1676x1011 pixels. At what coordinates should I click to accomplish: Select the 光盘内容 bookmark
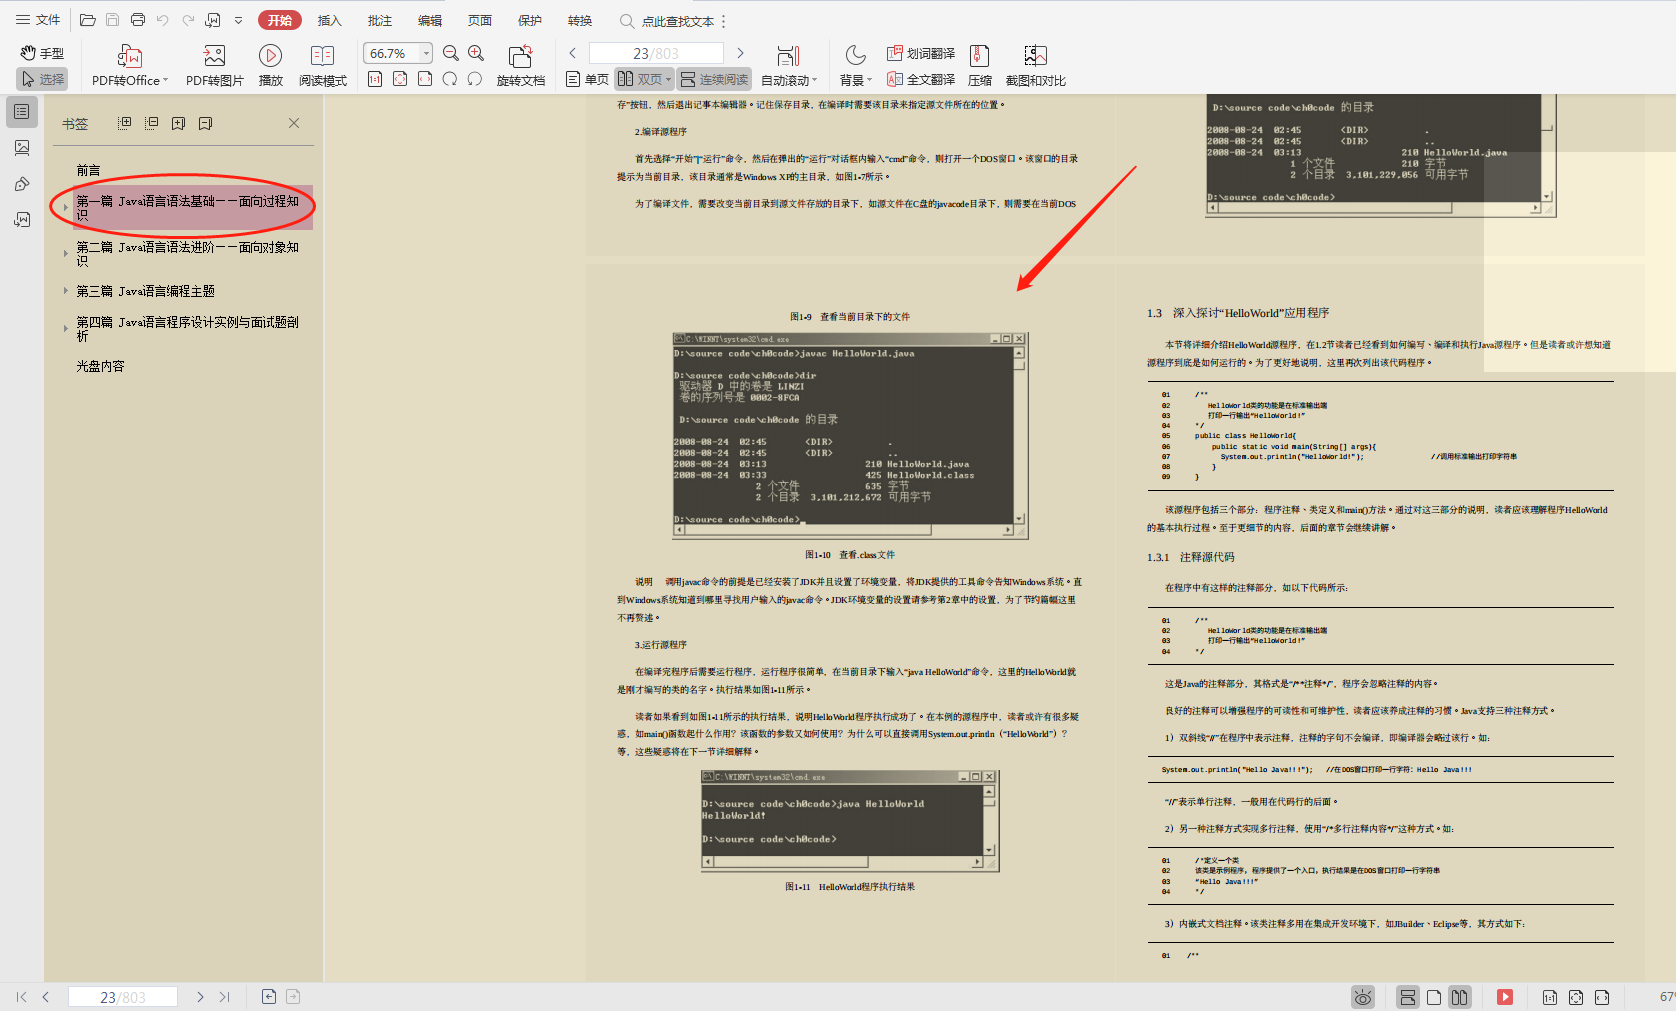tap(101, 366)
